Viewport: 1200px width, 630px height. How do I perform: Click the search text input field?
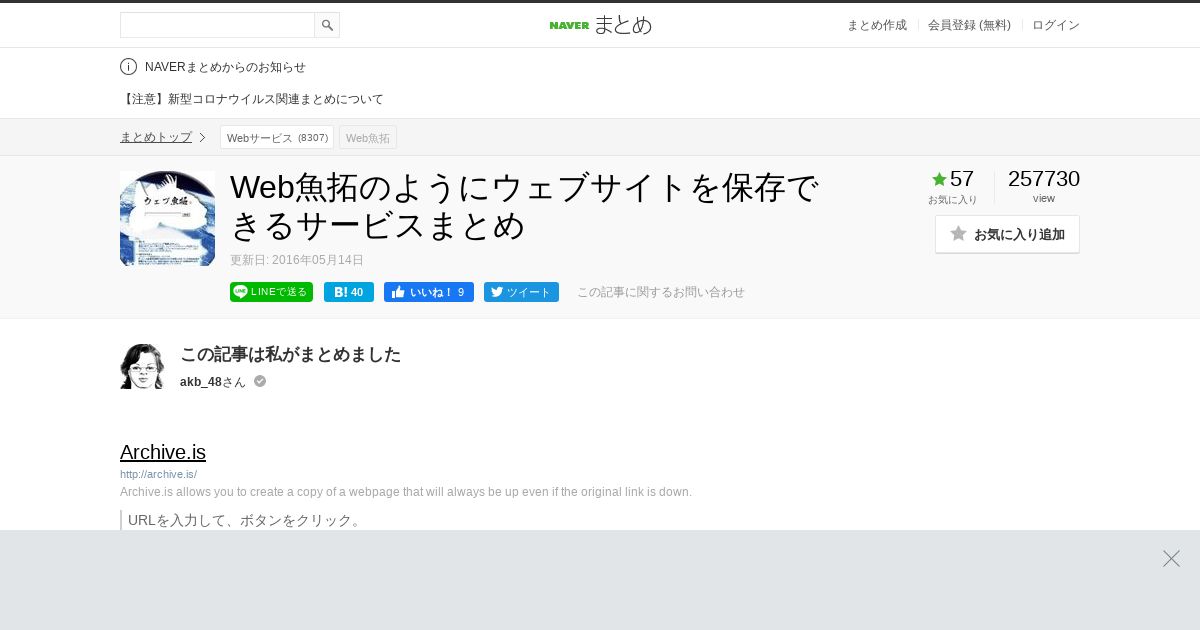pyautogui.click(x=217, y=25)
